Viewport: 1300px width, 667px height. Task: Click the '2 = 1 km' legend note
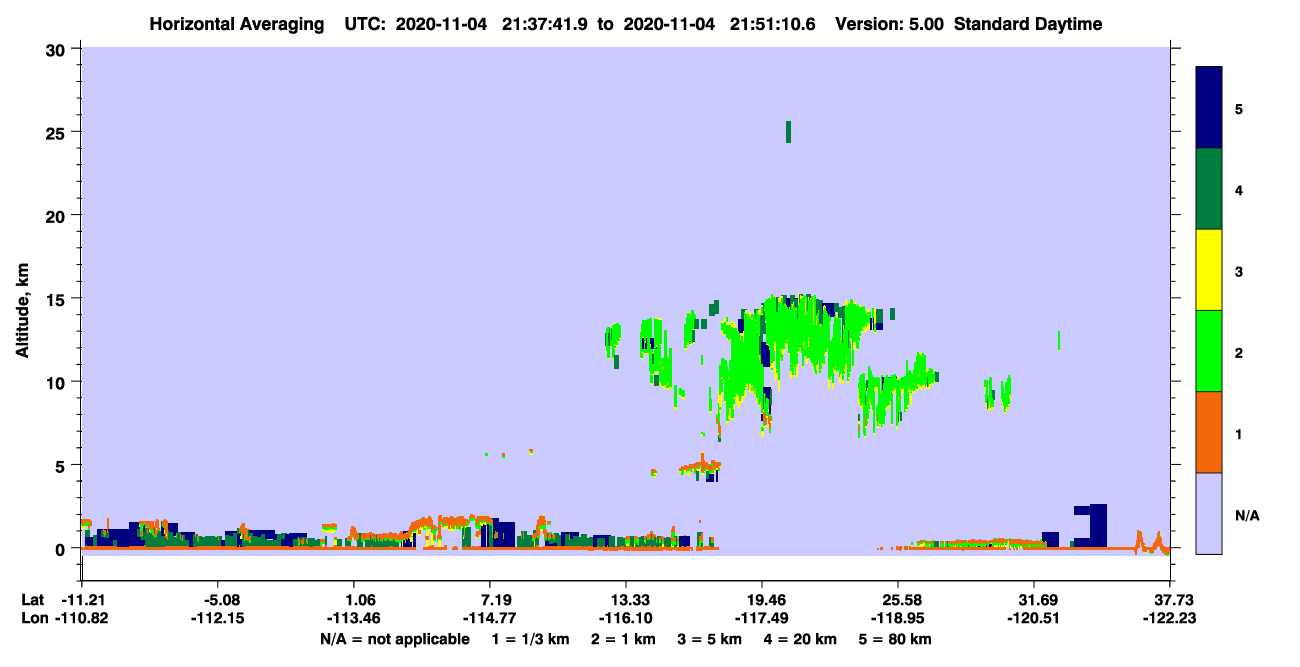pyautogui.click(x=623, y=639)
